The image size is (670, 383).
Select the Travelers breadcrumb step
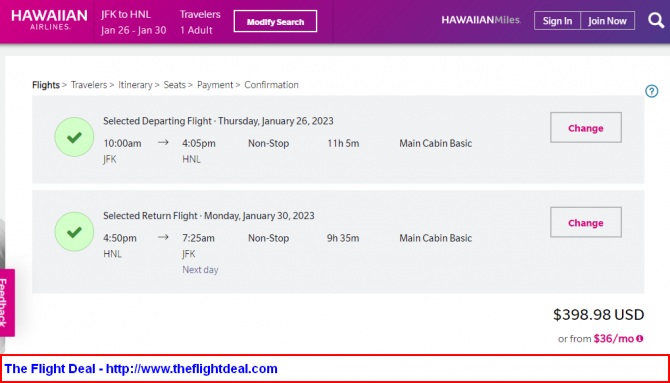(89, 85)
